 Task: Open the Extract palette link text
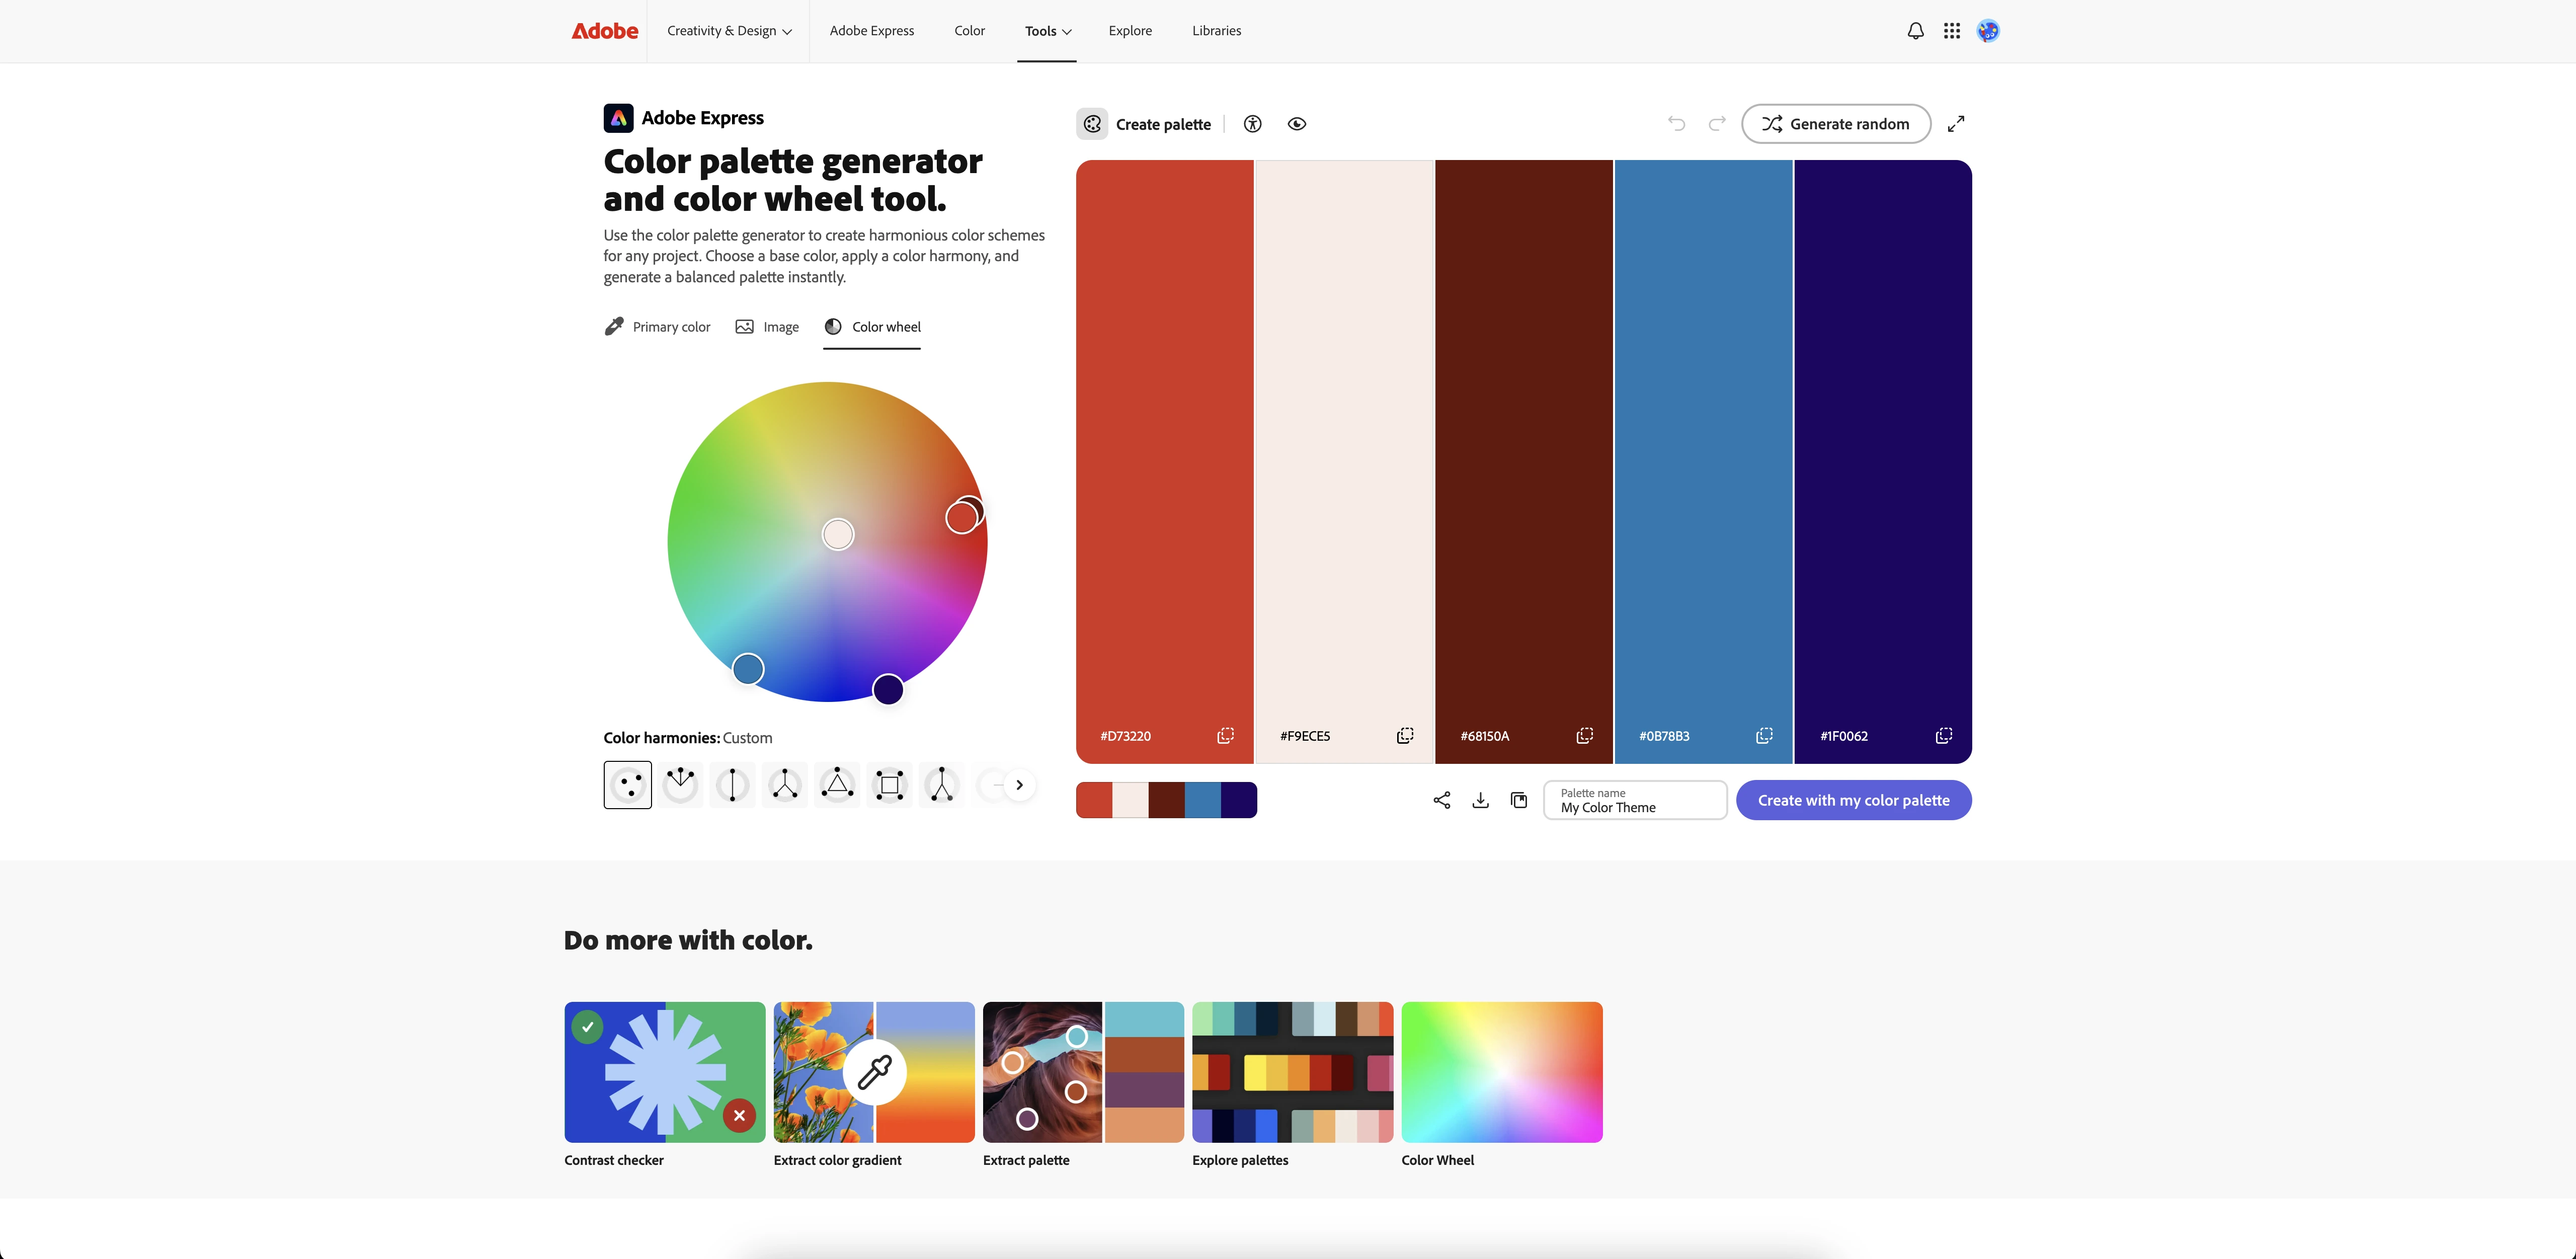(x=1026, y=1160)
